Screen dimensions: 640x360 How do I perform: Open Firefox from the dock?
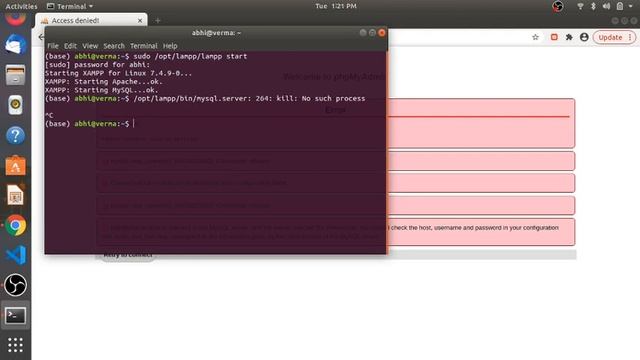point(15,18)
